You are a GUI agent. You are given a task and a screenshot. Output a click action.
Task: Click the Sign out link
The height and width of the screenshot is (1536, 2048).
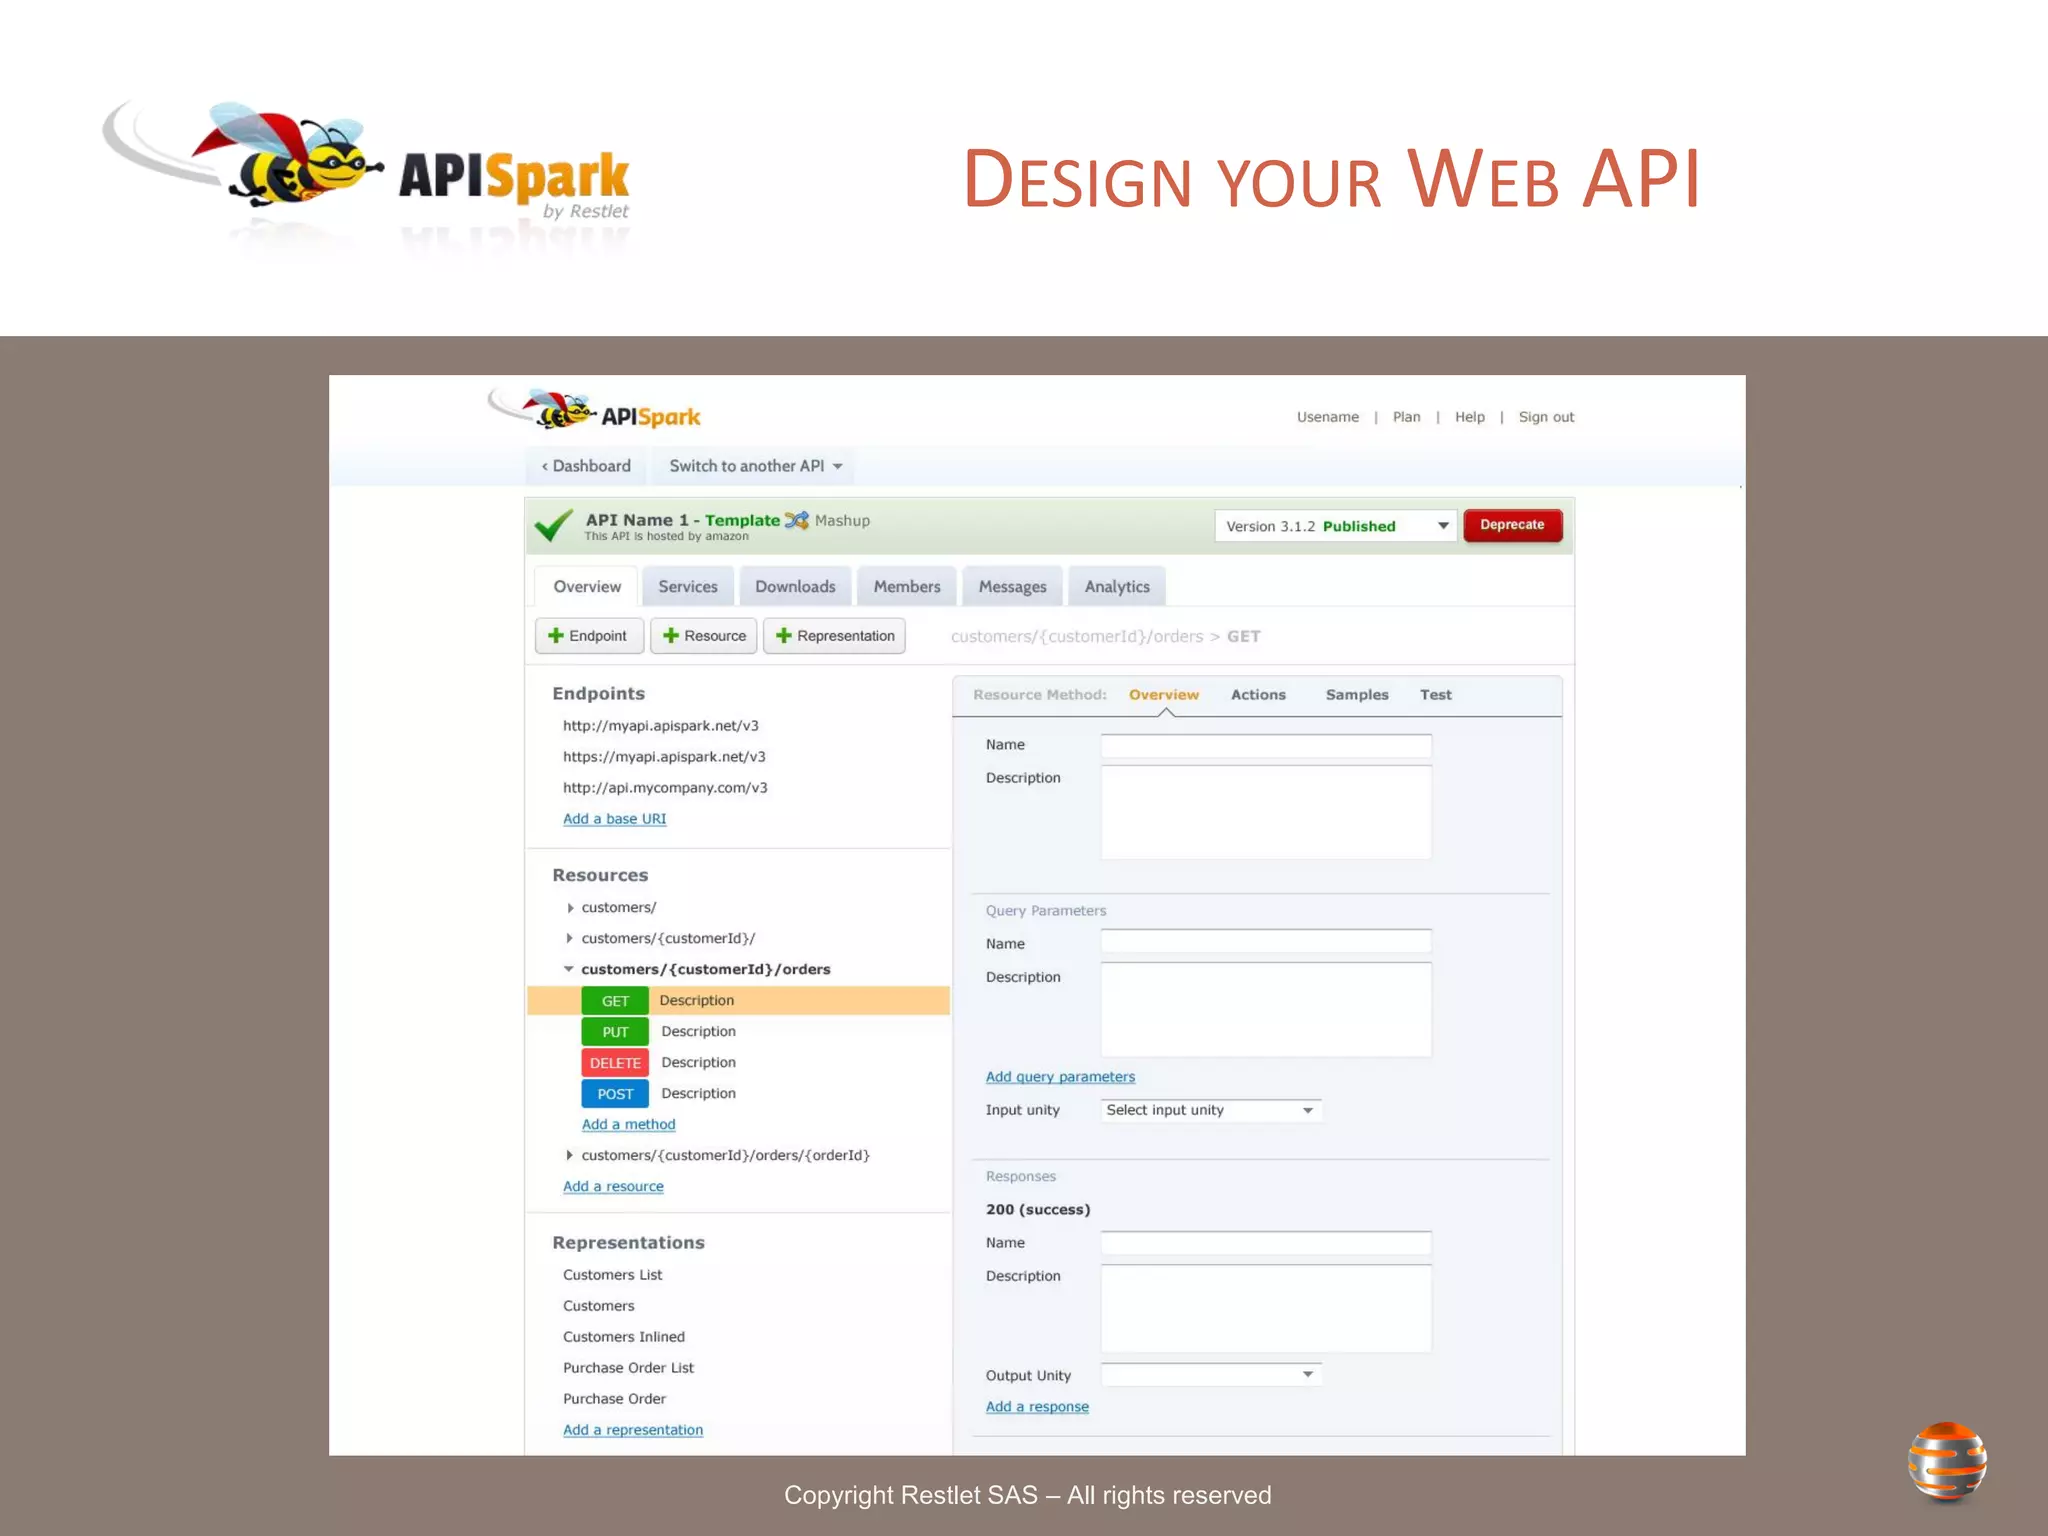point(1546,417)
